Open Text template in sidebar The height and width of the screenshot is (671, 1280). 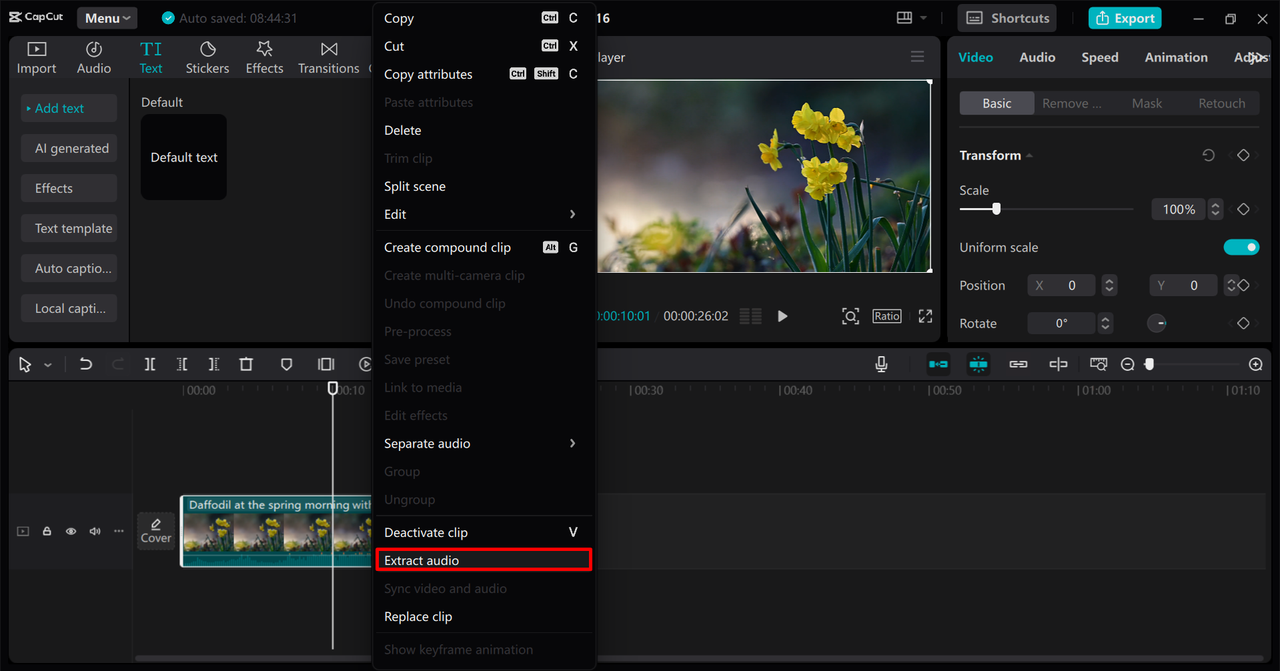click(x=69, y=228)
